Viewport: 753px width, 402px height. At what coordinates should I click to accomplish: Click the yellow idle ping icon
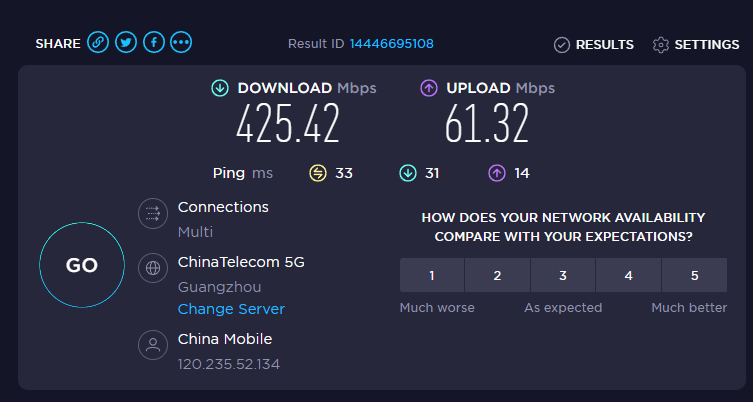point(317,173)
